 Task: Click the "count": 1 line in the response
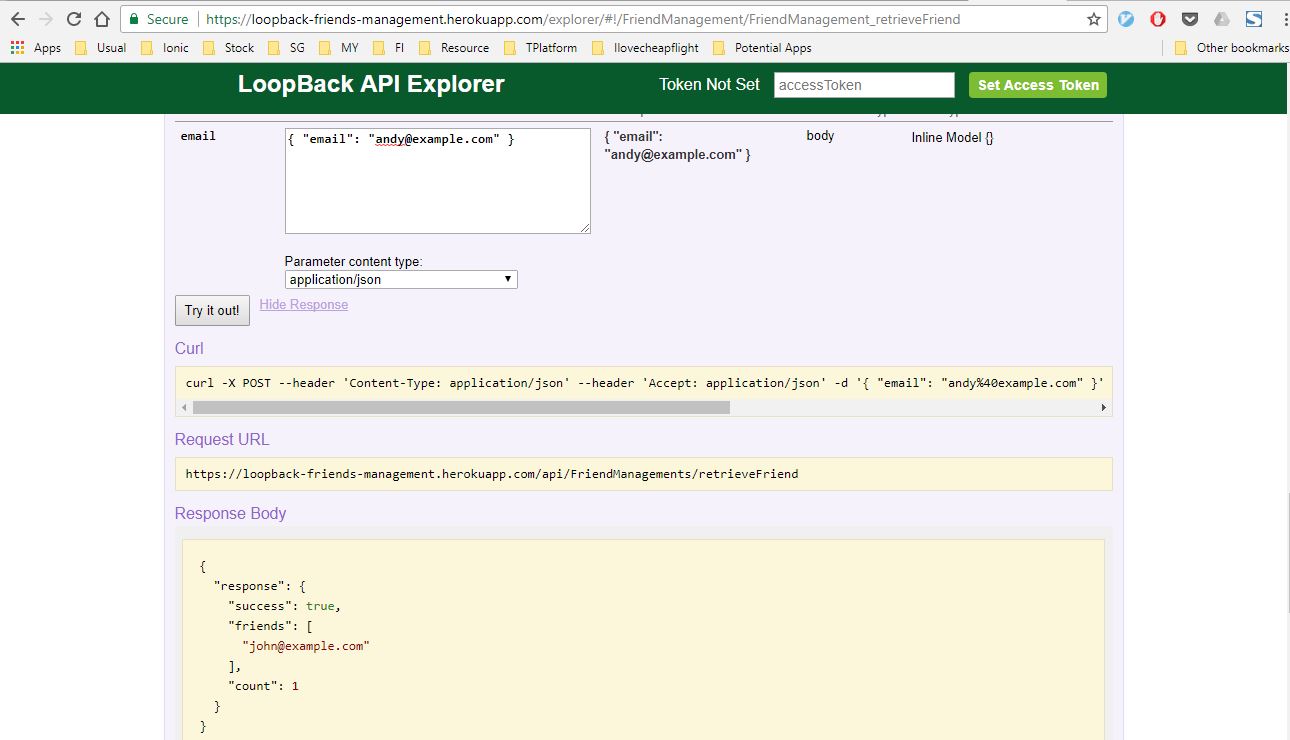pos(264,686)
